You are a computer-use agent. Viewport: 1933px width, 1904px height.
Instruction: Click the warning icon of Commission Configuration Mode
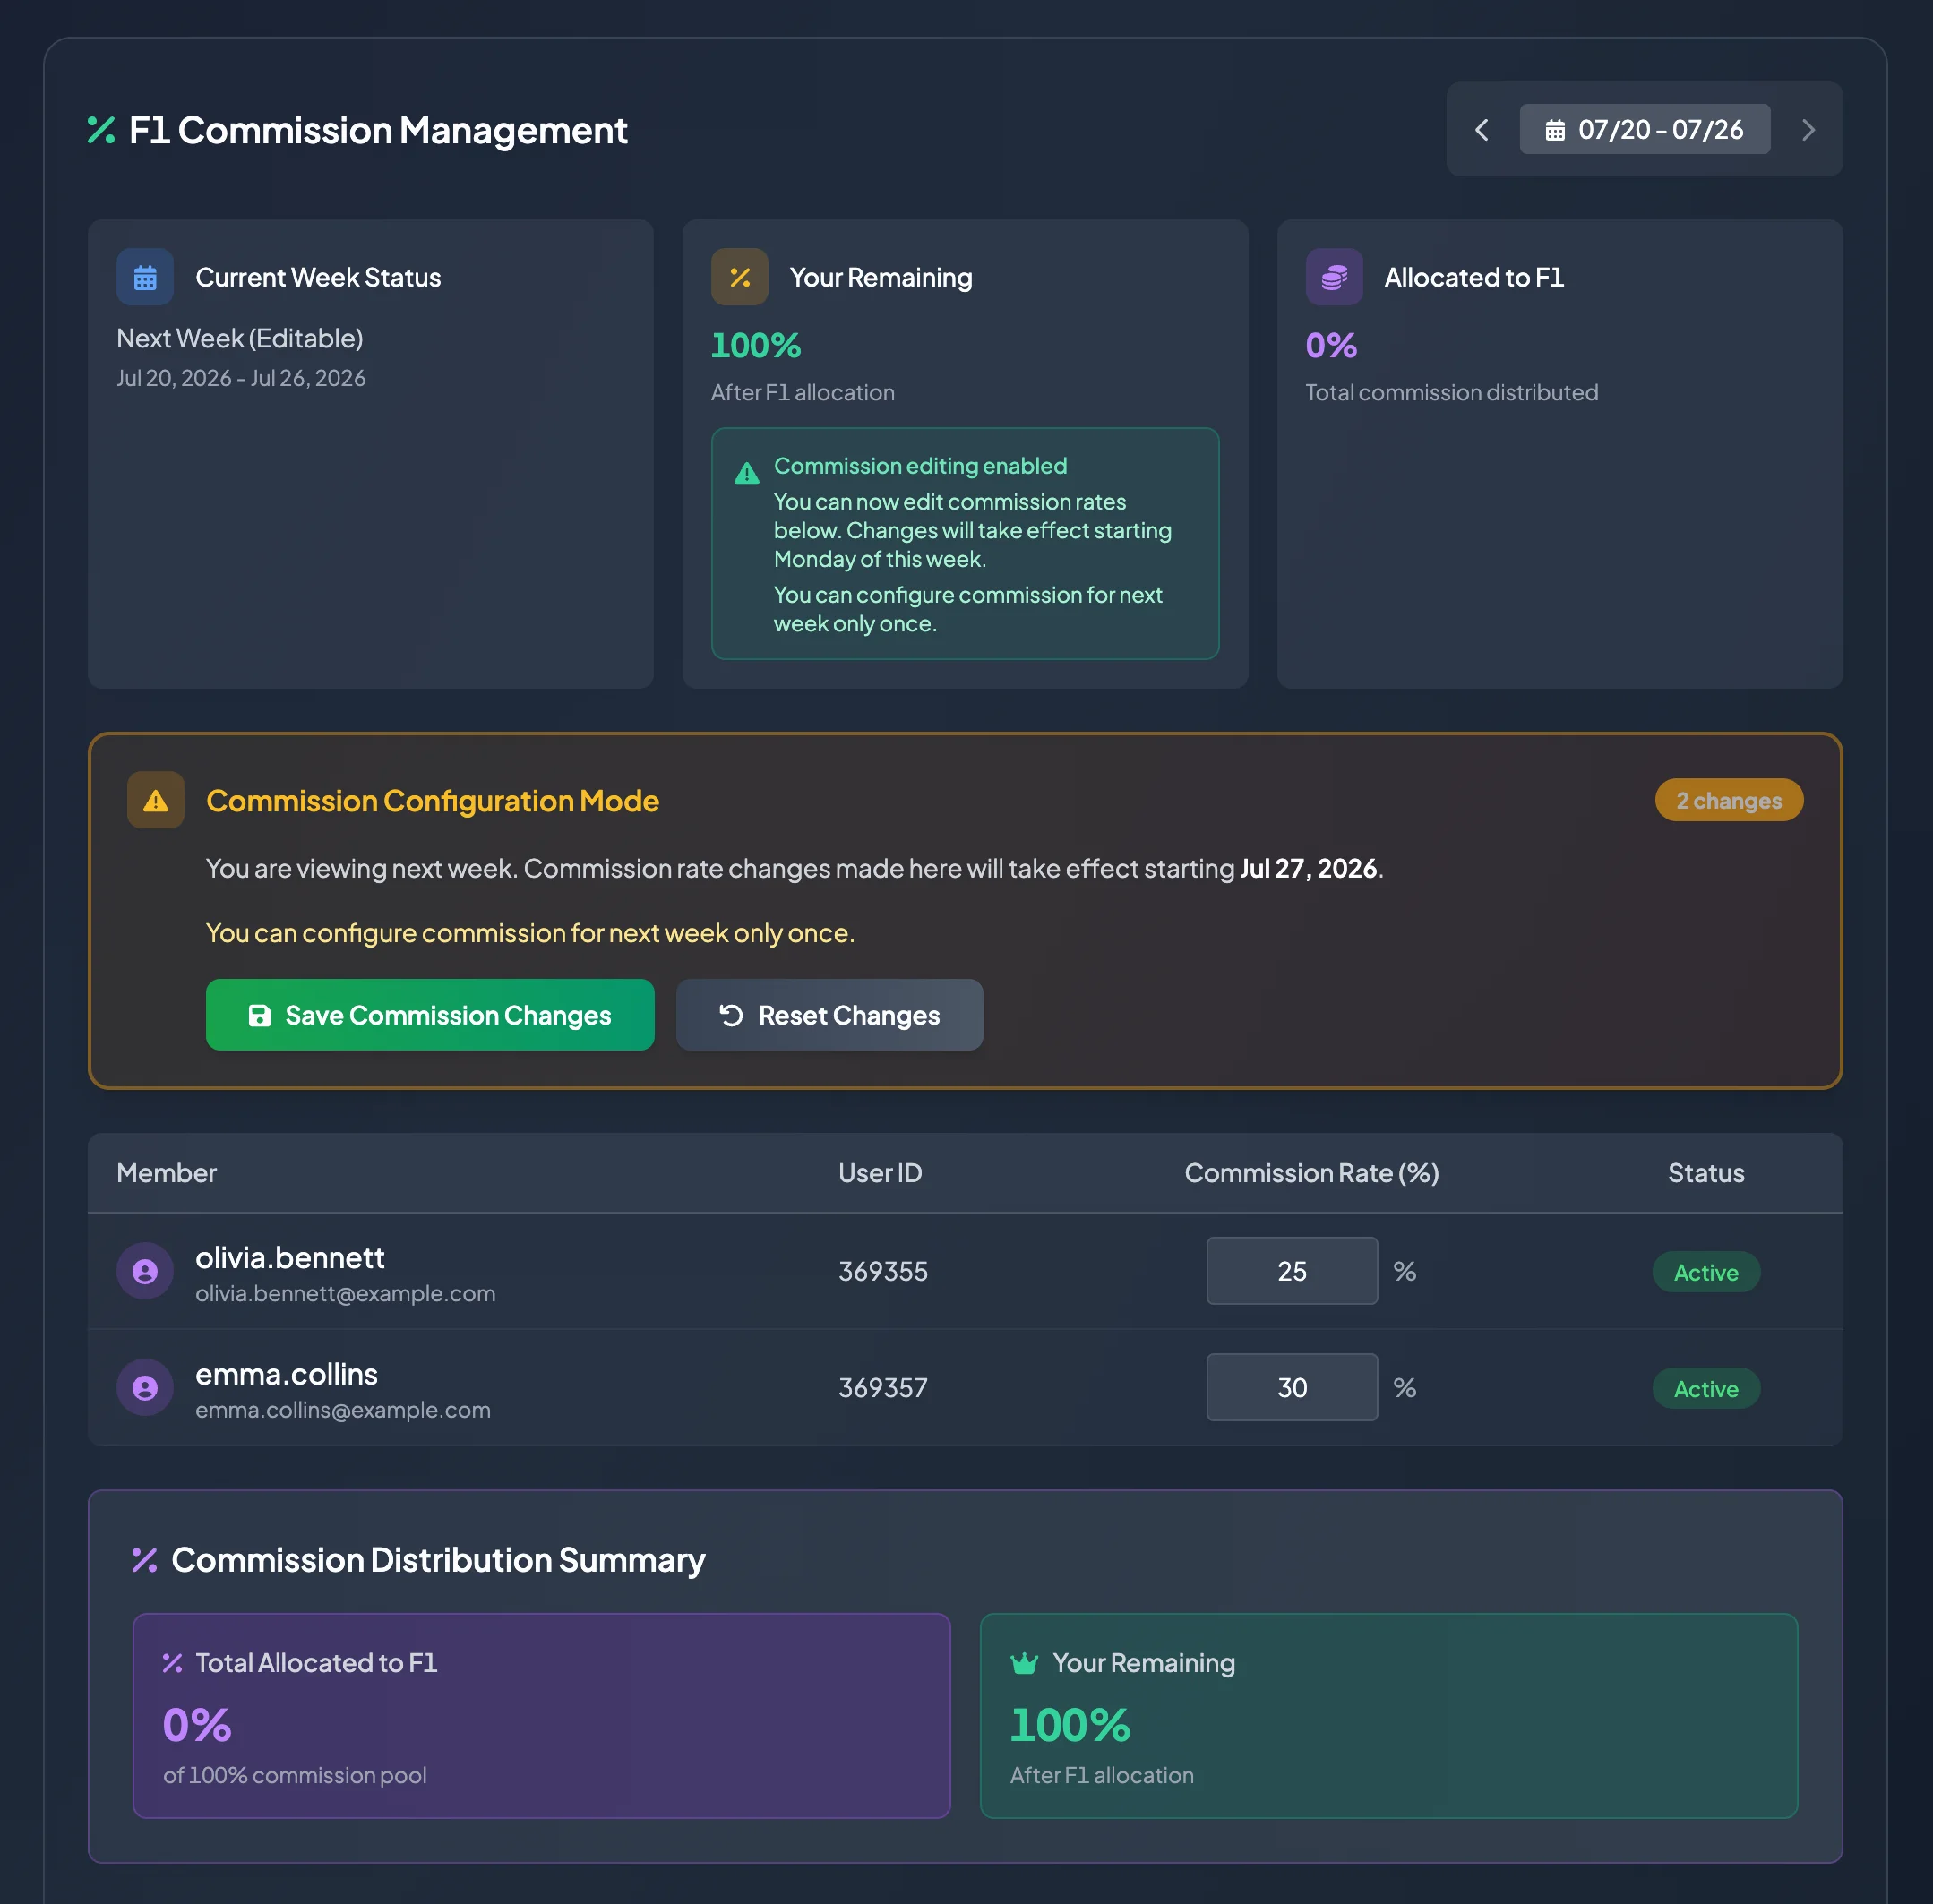point(156,800)
